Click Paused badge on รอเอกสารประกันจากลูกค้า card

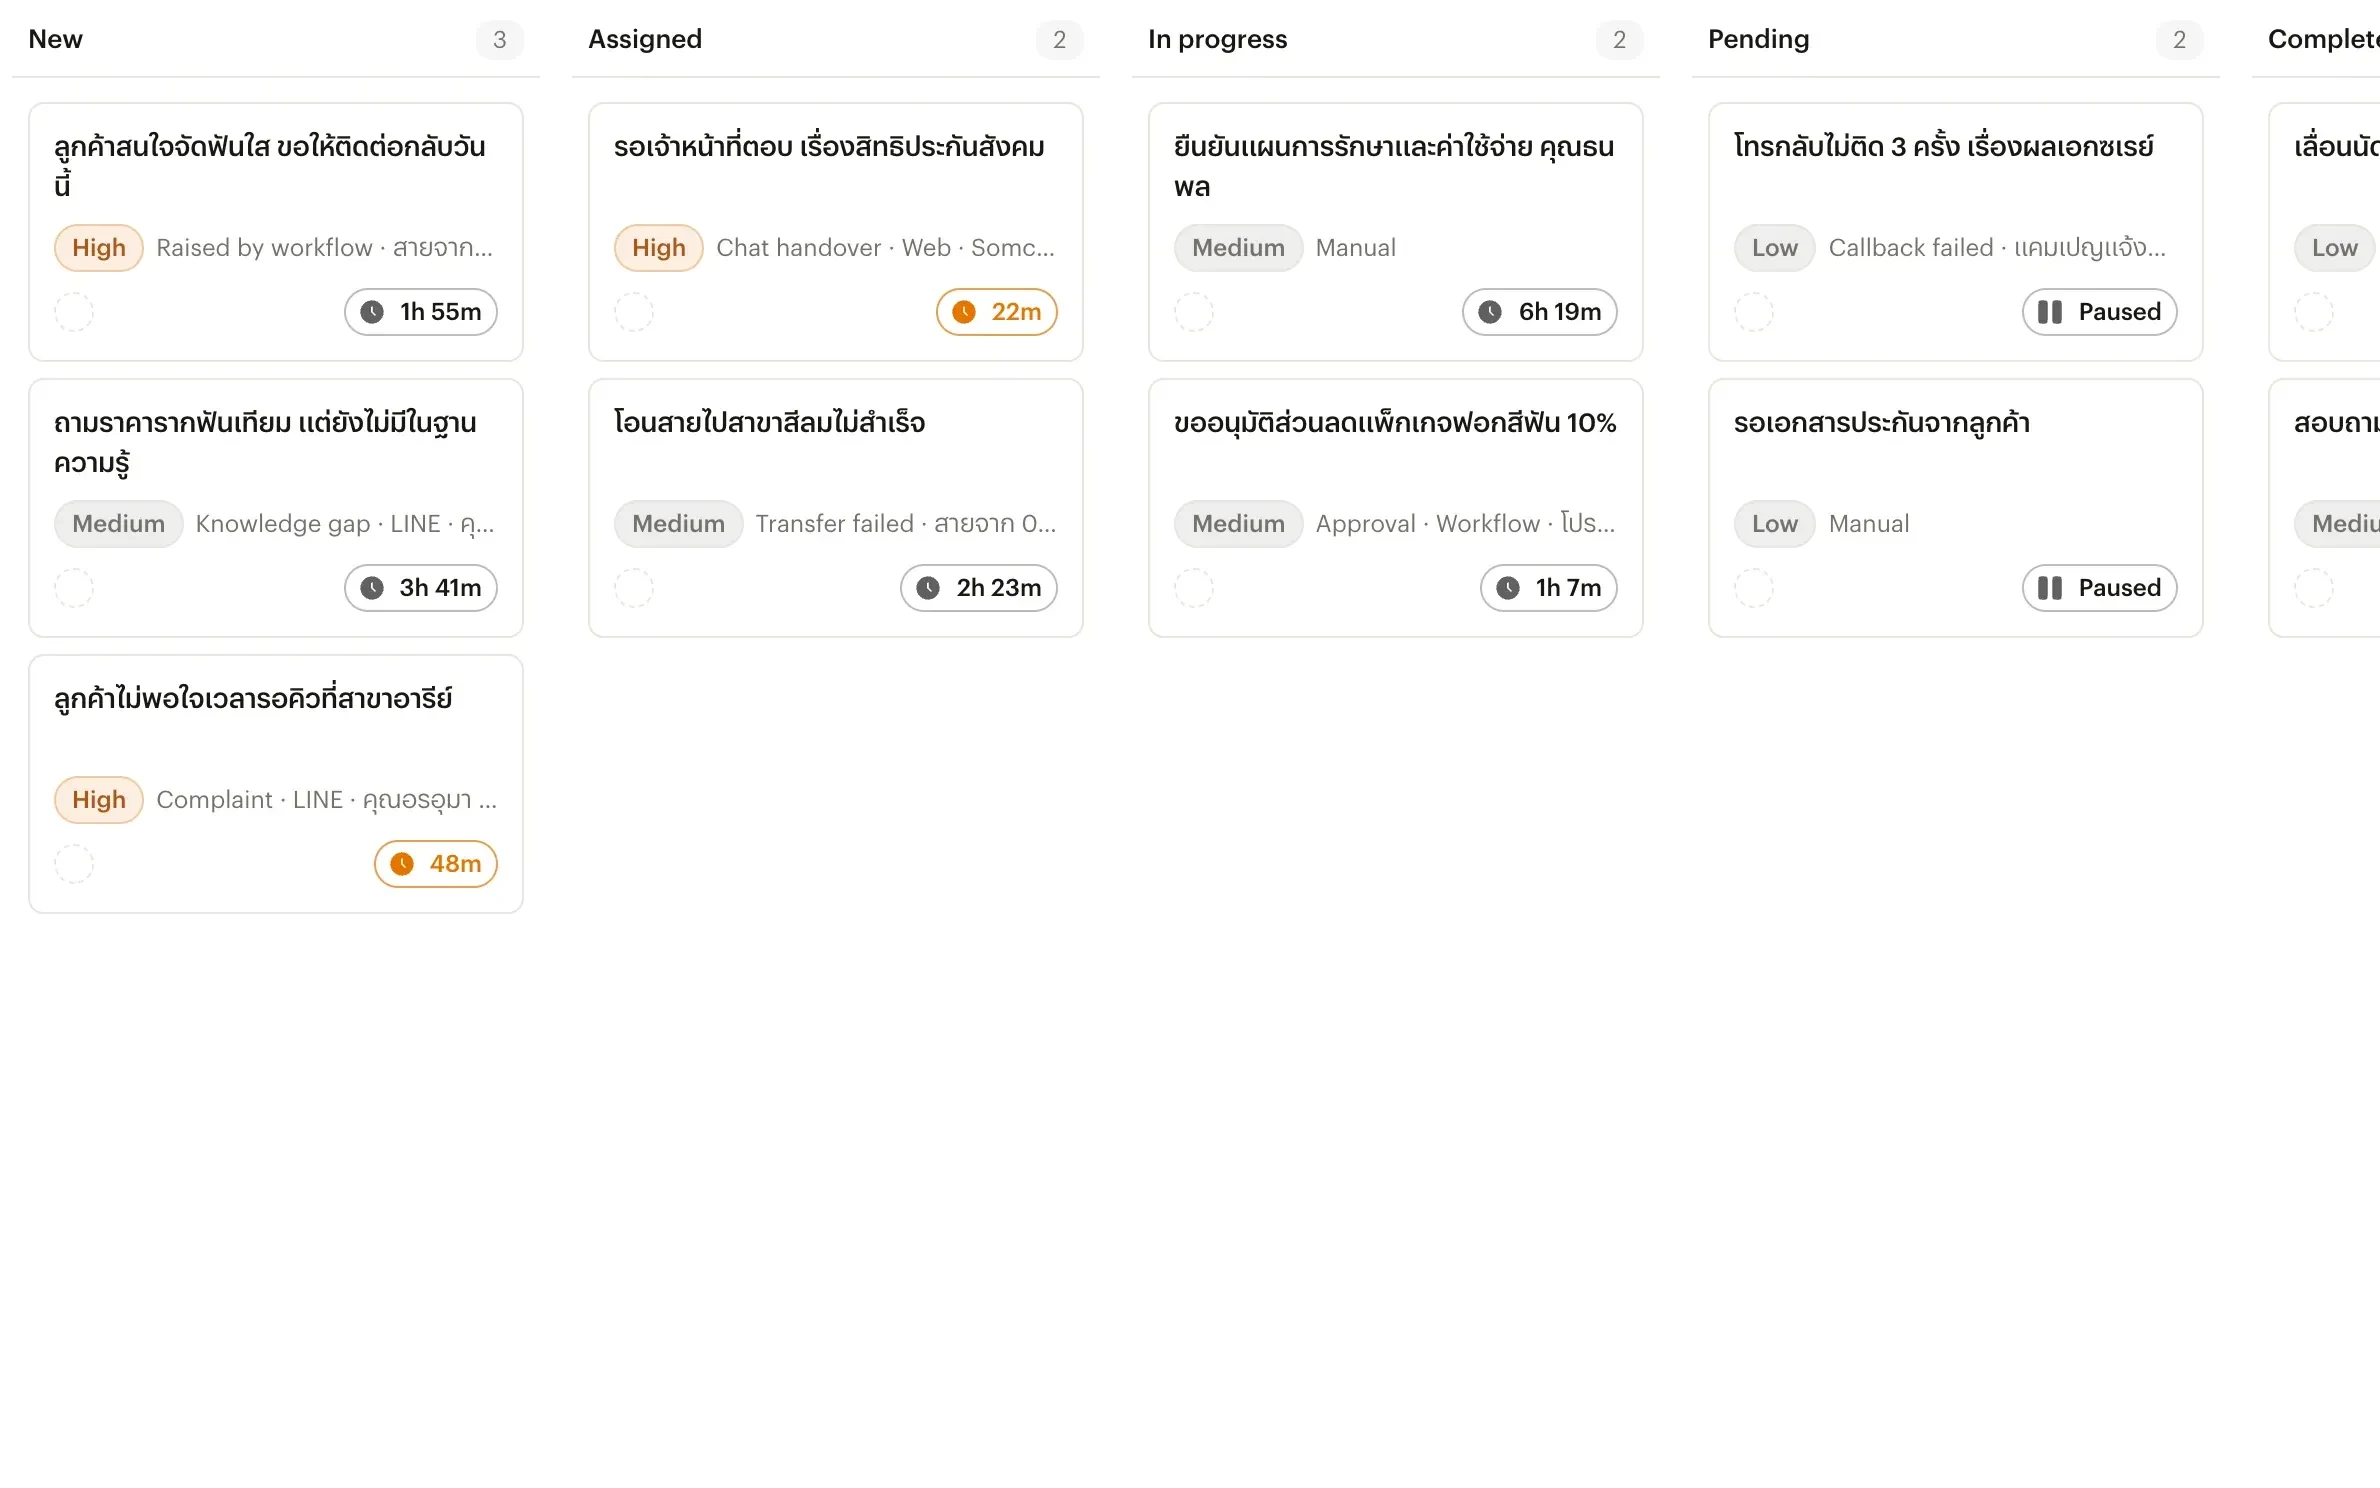coord(2099,588)
